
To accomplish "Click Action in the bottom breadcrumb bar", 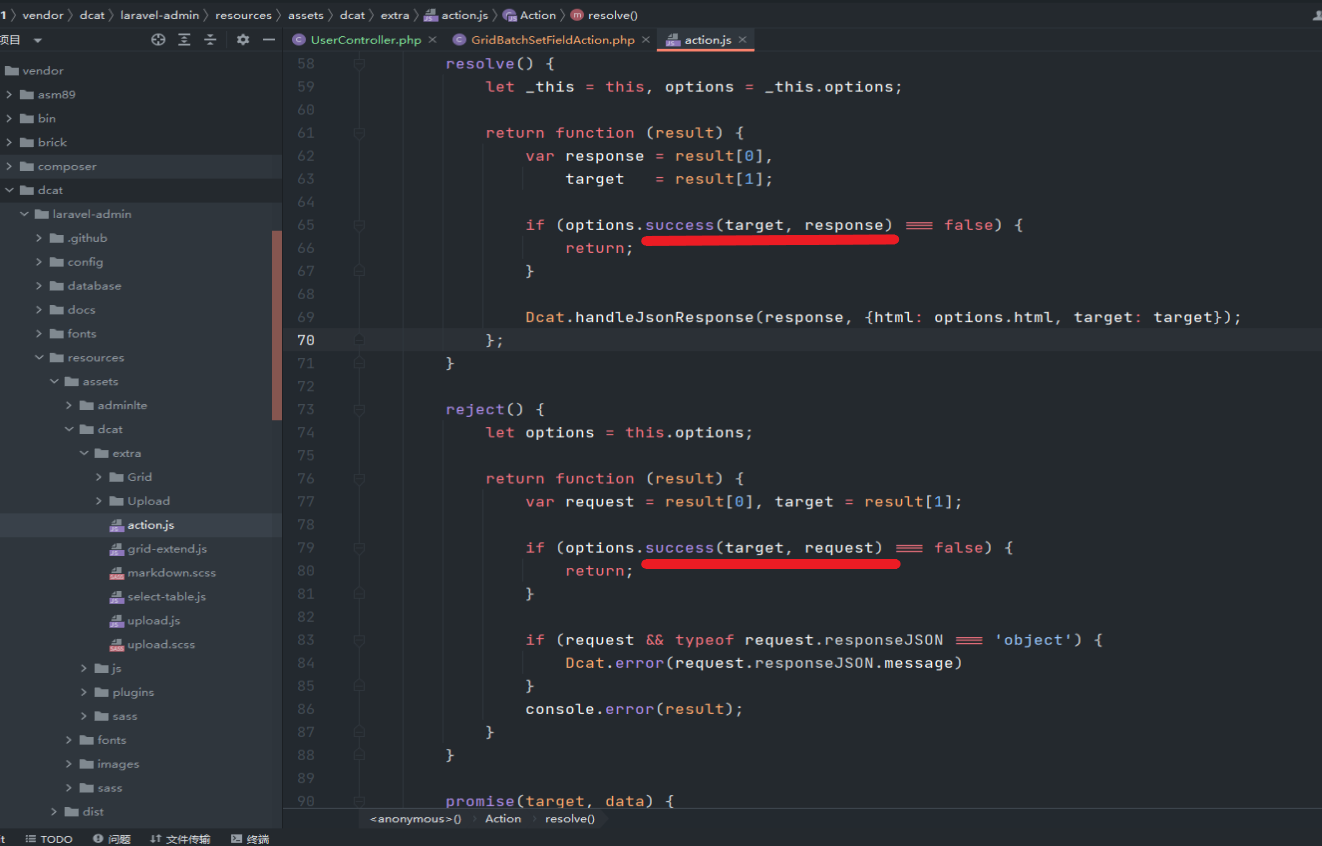I will (503, 818).
